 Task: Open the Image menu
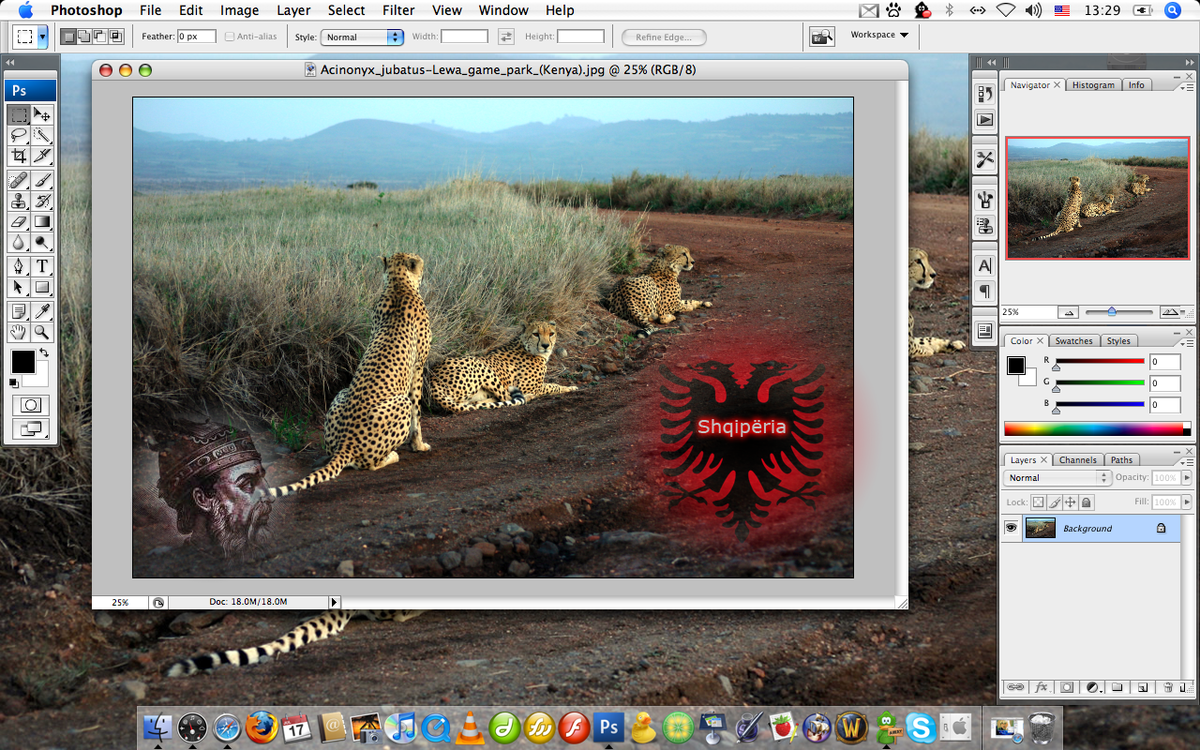click(x=239, y=10)
